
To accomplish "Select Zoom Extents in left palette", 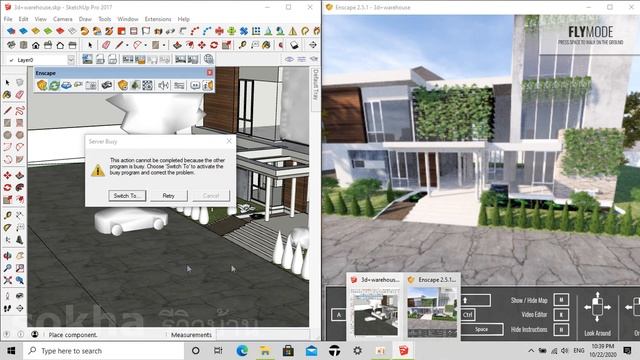I will tap(7, 280).
